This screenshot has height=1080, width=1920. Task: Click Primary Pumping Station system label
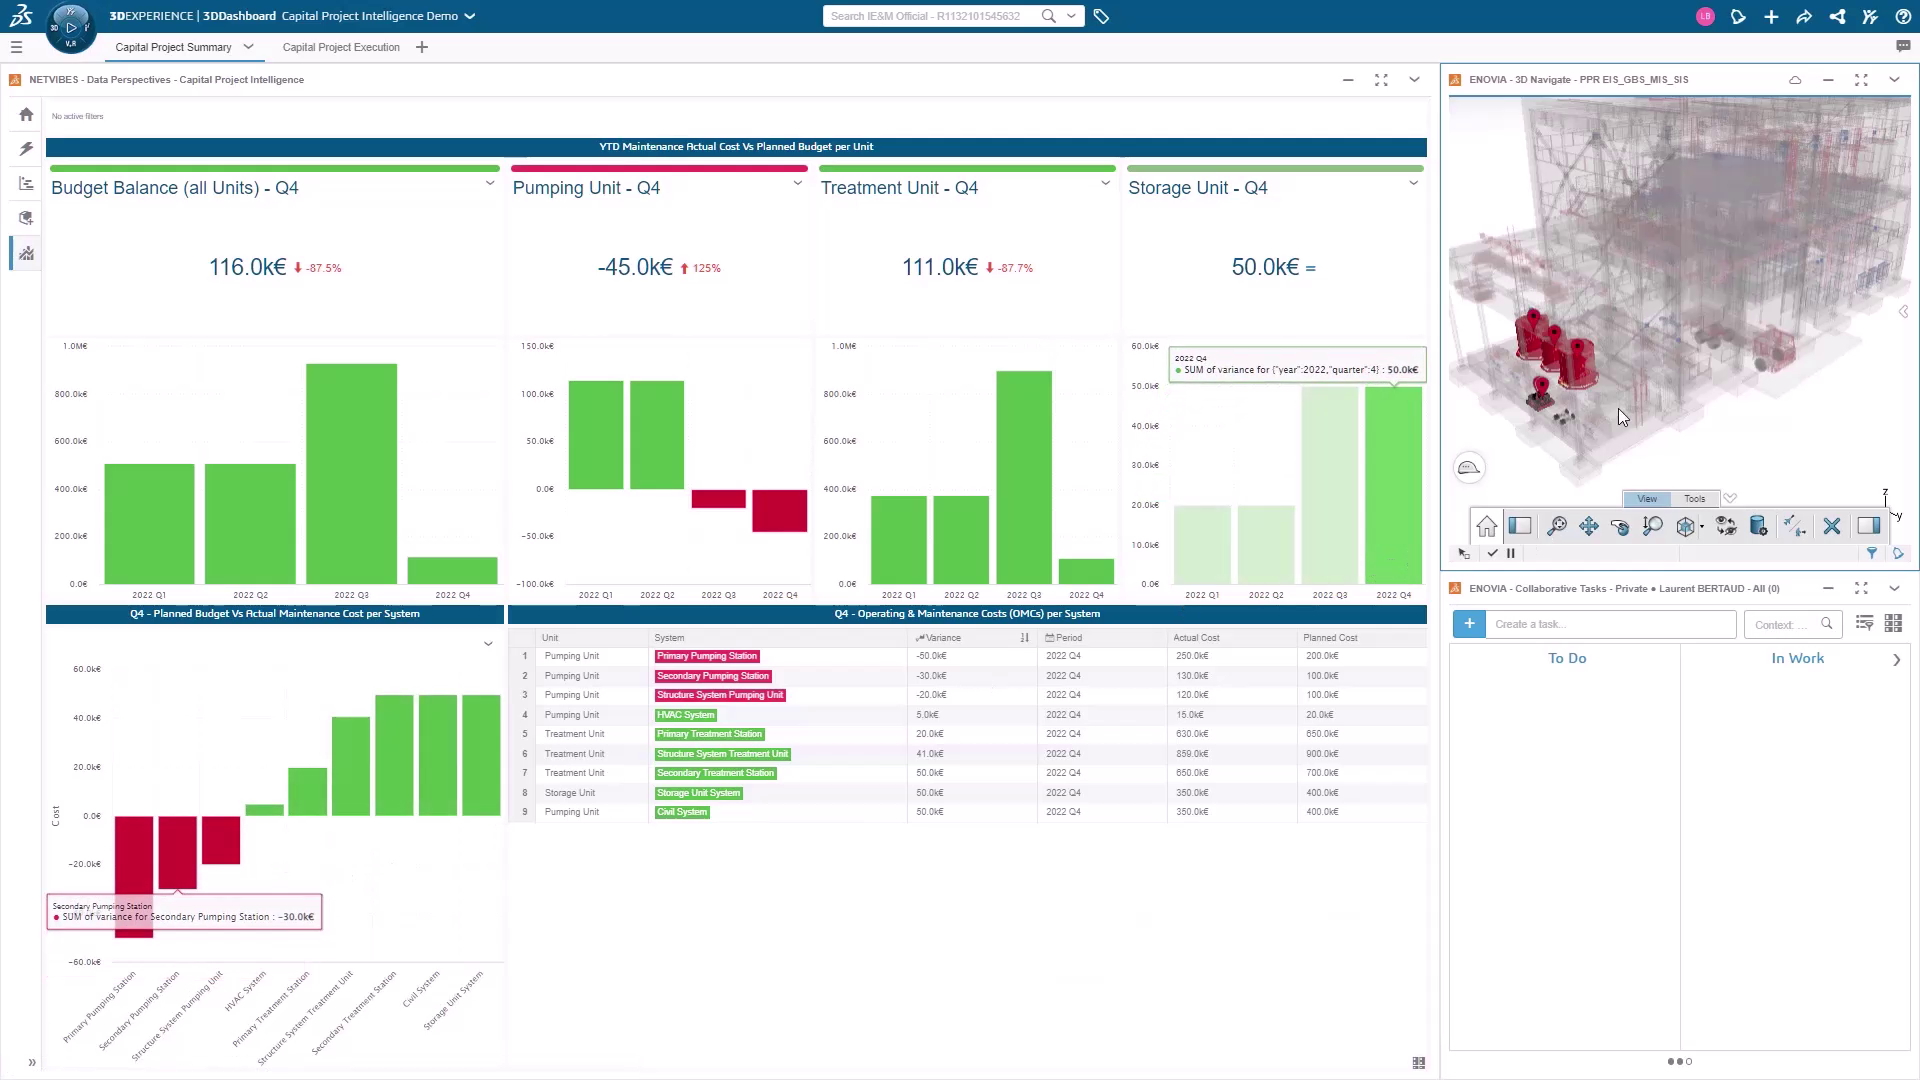click(x=707, y=656)
